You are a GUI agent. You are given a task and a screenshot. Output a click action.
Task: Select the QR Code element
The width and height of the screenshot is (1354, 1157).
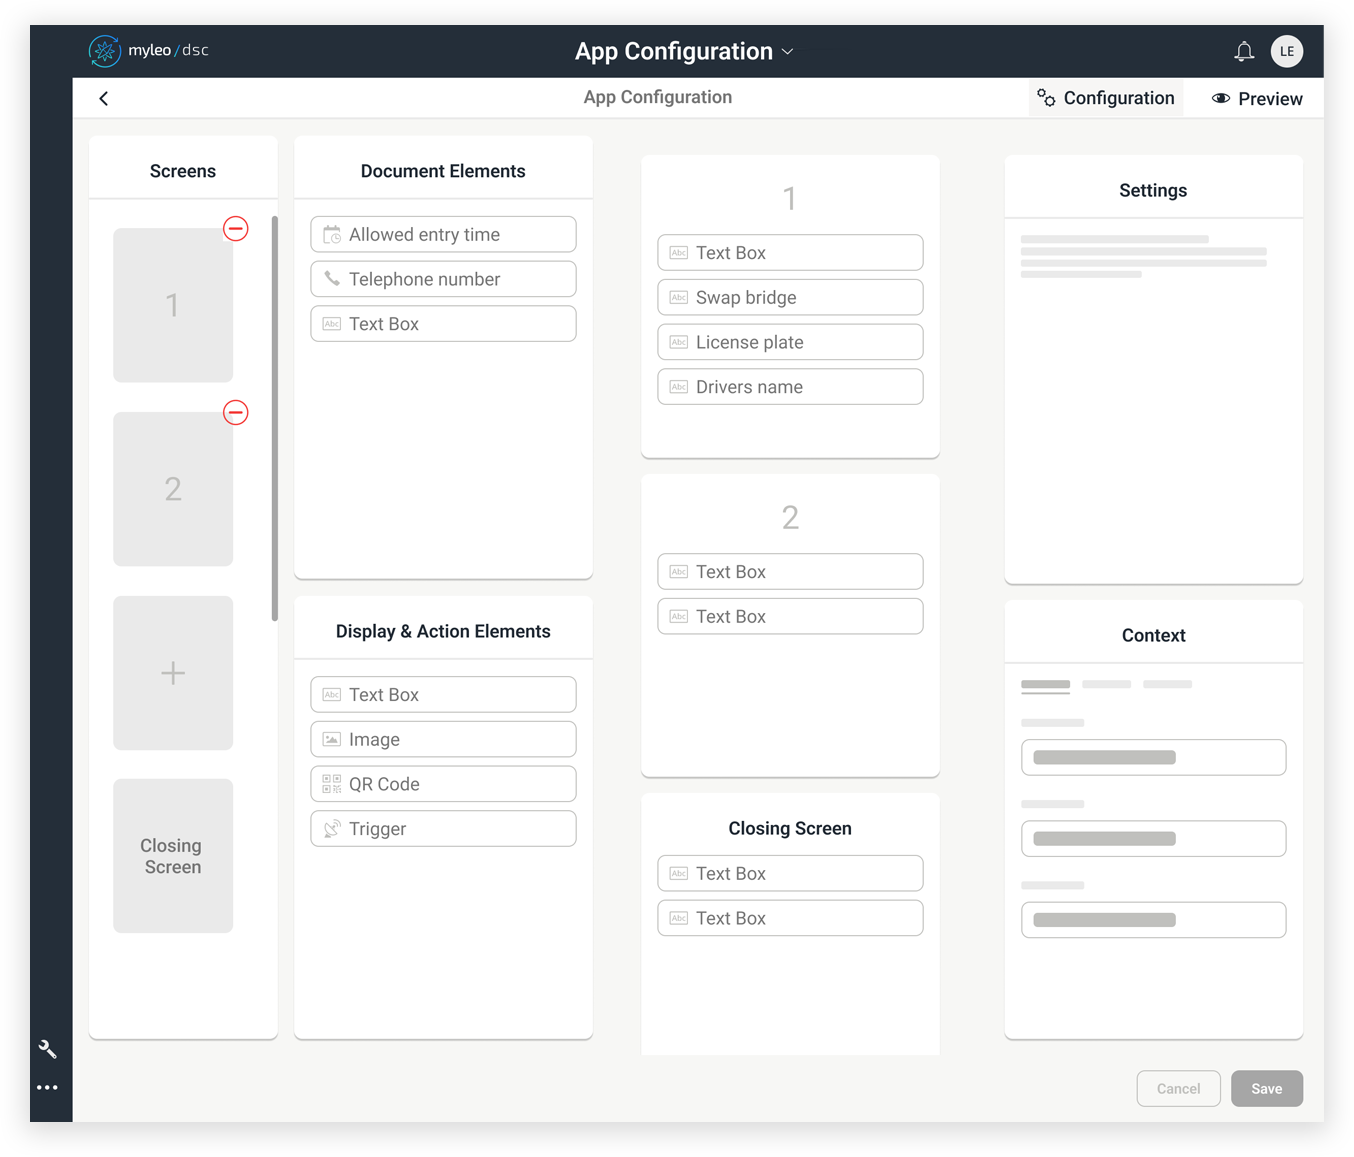(443, 784)
